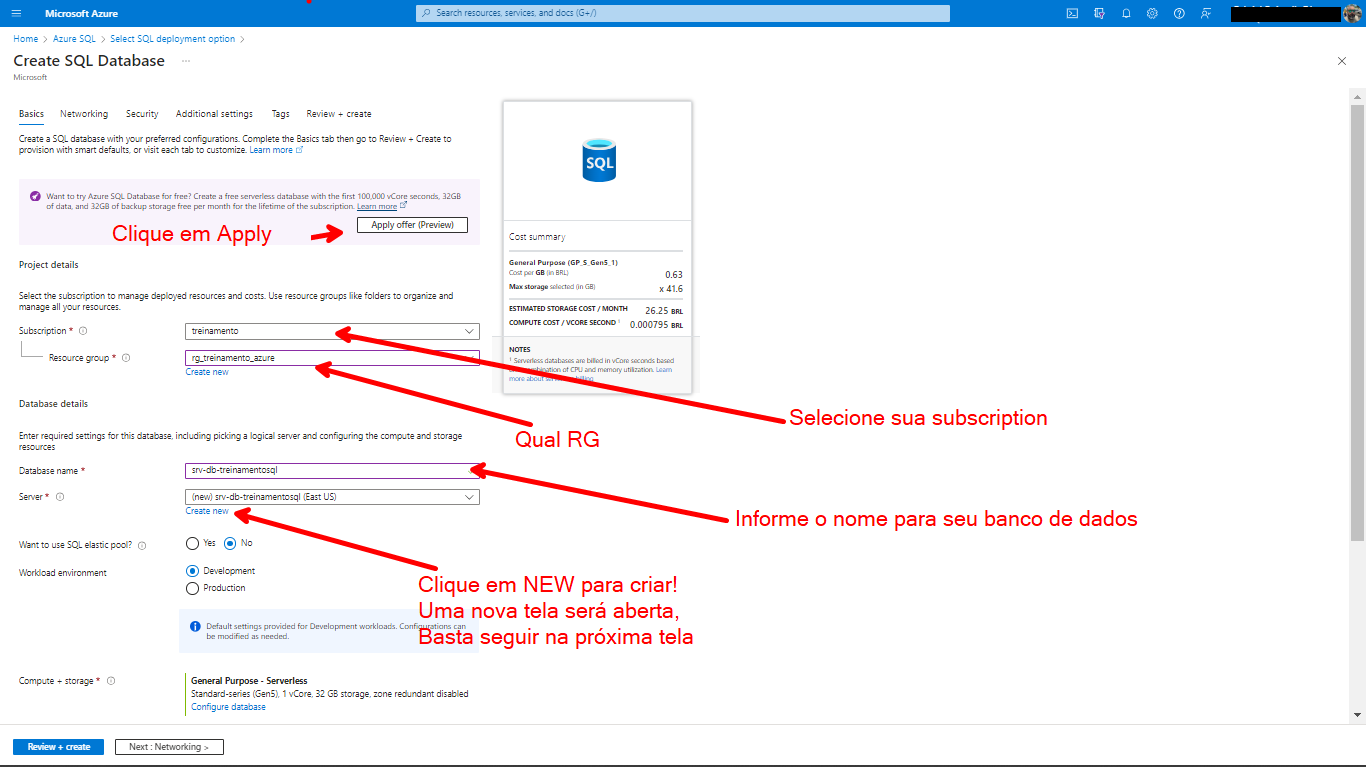Image resolution: width=1366 pixels, height=767 pixels.
Task: Switch to the Tags tab
Action: (280, 113)
